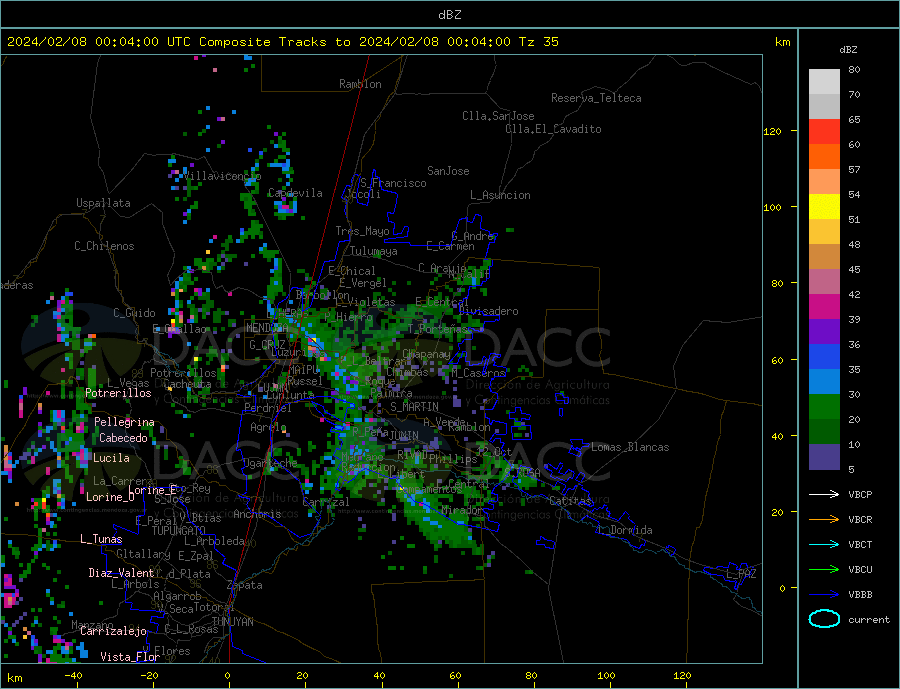900x689 pixels.
Task: Click the Tres_Mayo place label
Action: (363, 231)
